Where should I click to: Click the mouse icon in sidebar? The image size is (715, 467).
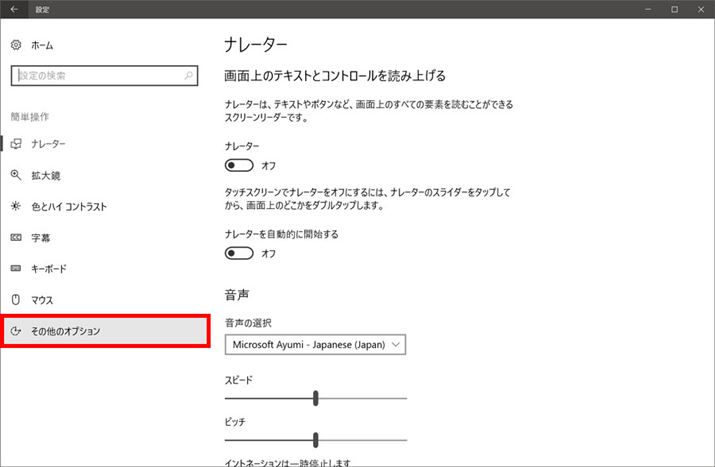tap(16, 300)
